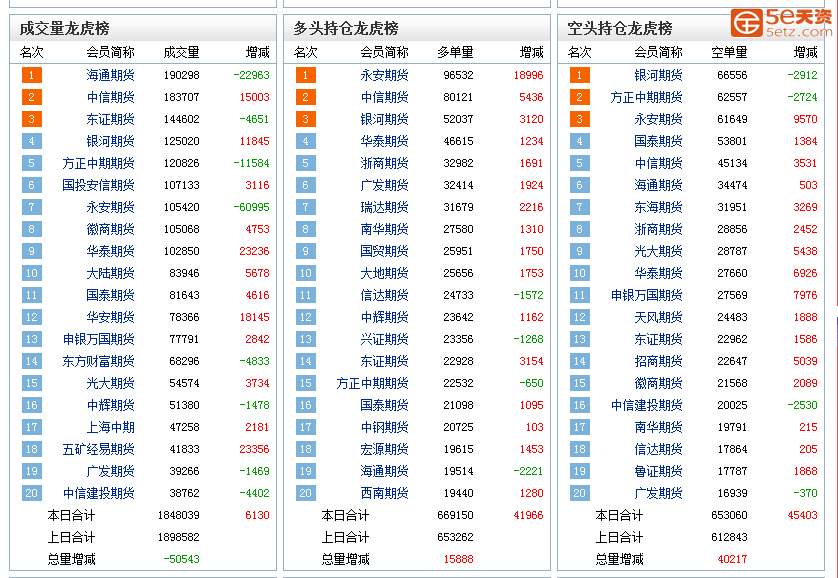Open 信达期货 in 多头持仓龙虎榜 table
The image size is (838, 578).
click(x=384, y=295)
